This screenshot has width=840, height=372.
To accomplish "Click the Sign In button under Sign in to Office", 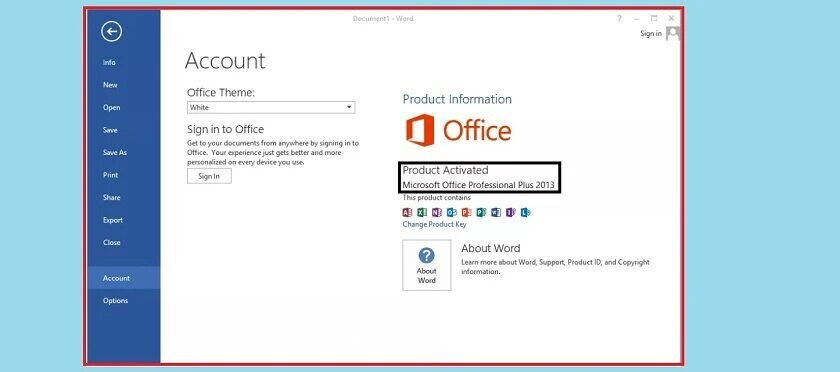I will pyautogui.click(x=209, y=176).
